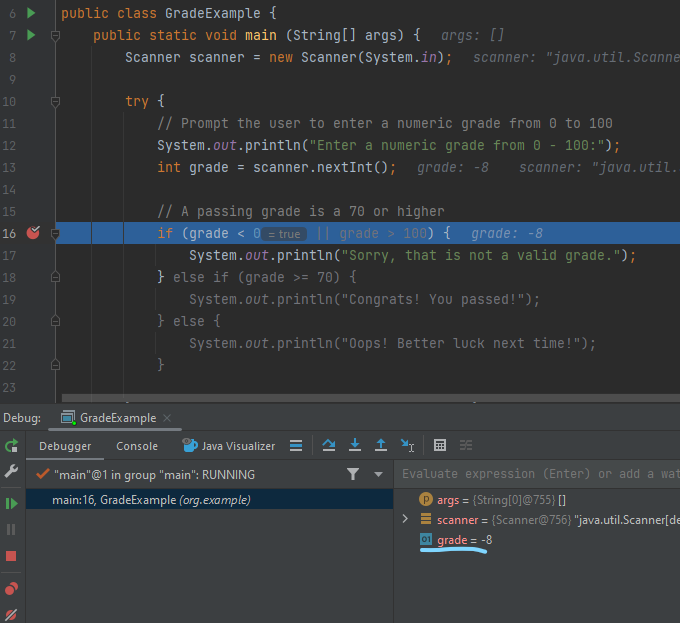Open debugger settings wrench icon

(11, 472)
